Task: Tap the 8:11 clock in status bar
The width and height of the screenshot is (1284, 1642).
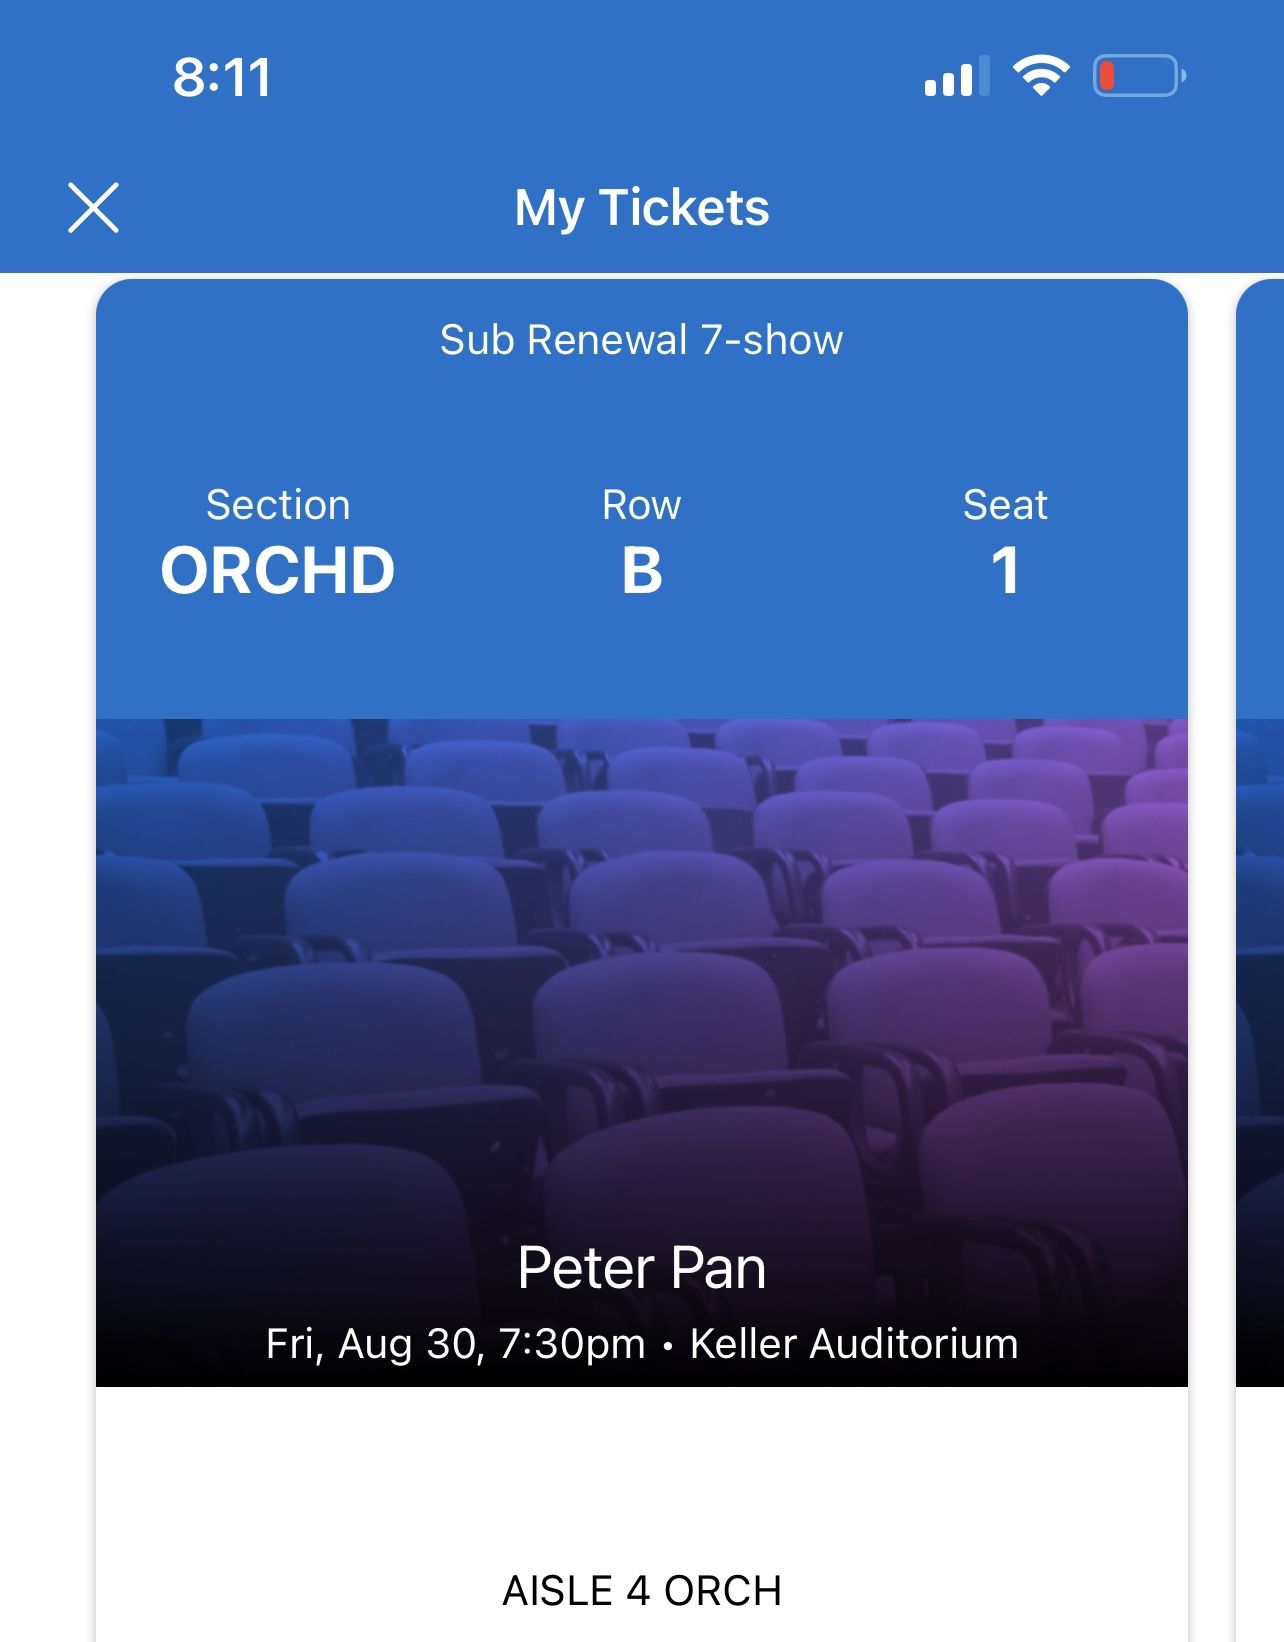Action: pos(222,77)
